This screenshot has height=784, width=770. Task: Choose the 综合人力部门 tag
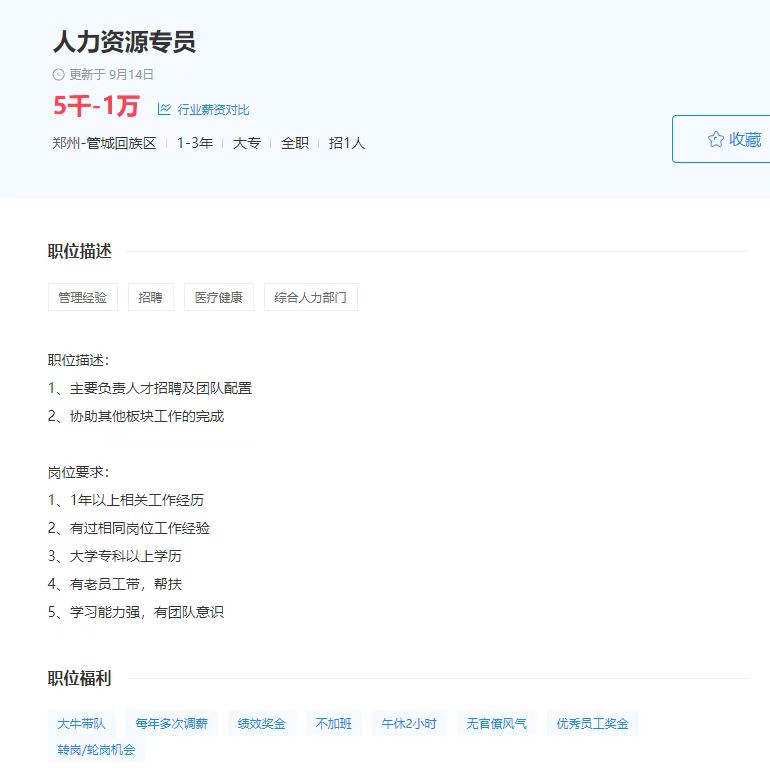[310, 297]
